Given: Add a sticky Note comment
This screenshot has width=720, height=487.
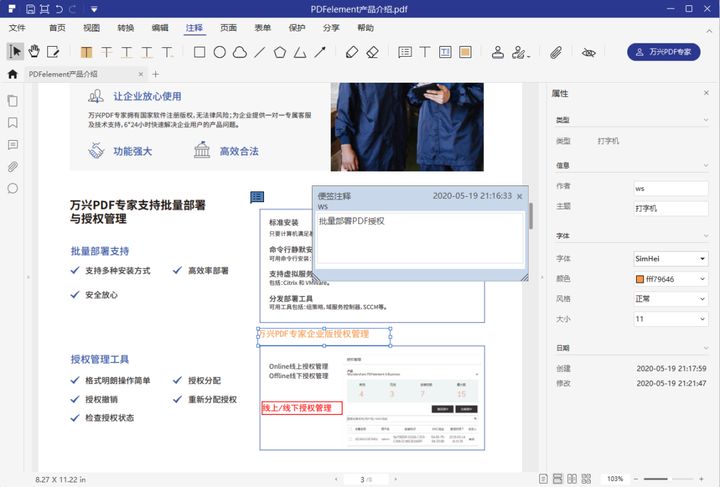Looking at the screenshot, I should pyautogui.click(x=405, y=52).
